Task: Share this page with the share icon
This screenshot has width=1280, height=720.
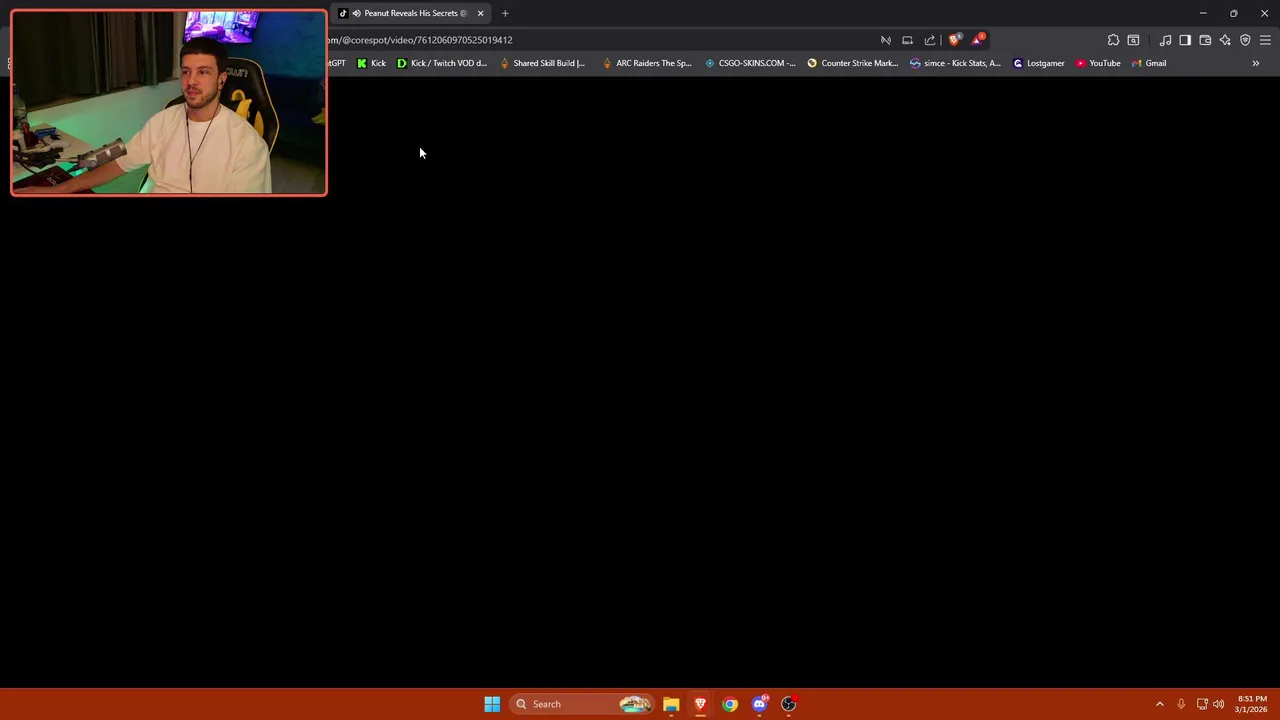Action: (930, 40)
